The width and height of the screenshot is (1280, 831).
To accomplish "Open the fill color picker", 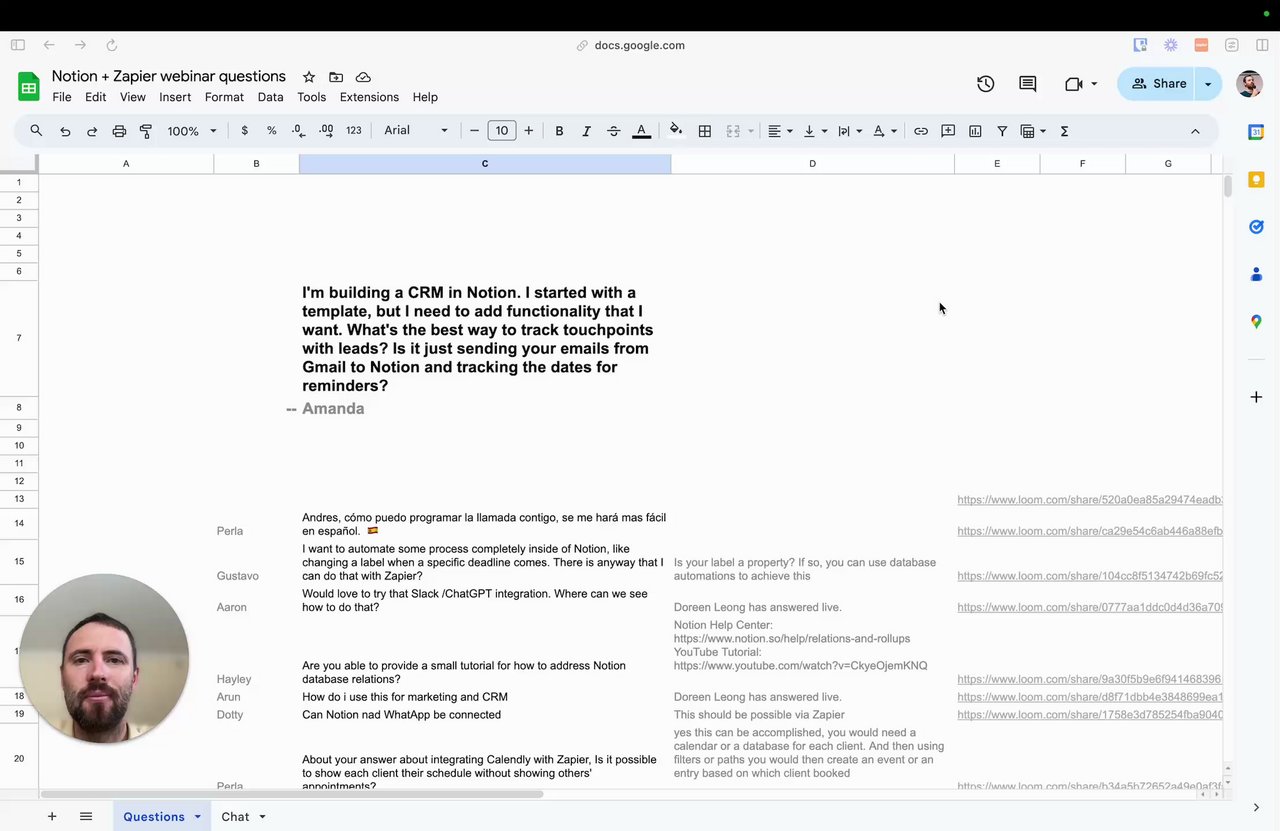I will (676, 130).
